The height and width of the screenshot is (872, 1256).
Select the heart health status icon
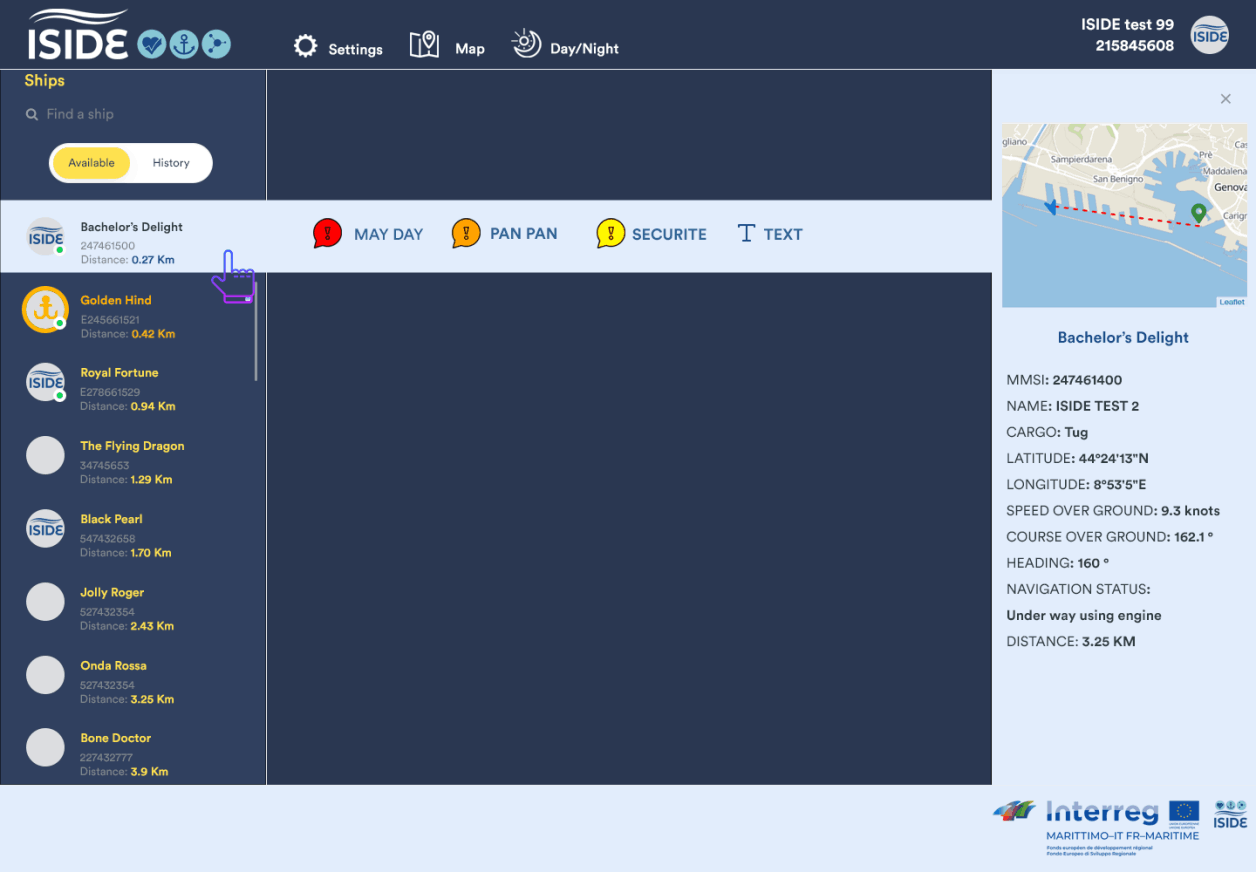tap(151, 44)
